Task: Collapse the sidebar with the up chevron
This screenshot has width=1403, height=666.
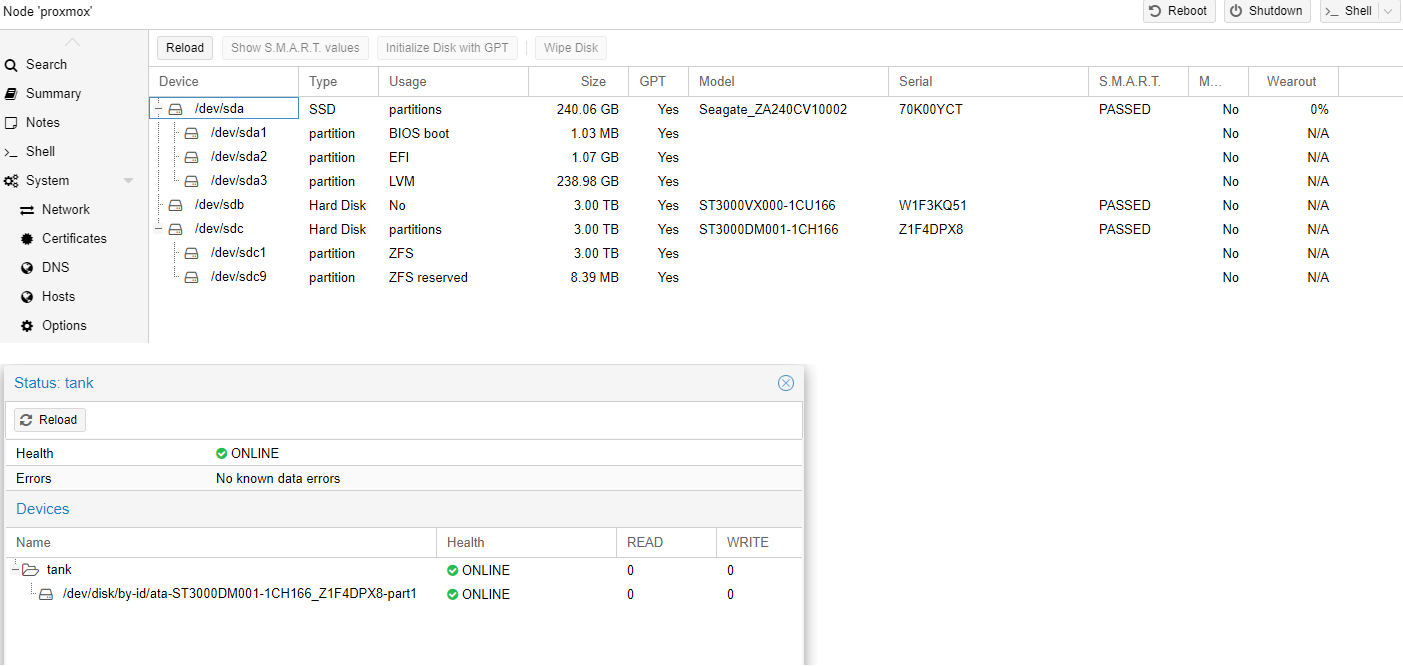Action: tap(73, 42)
